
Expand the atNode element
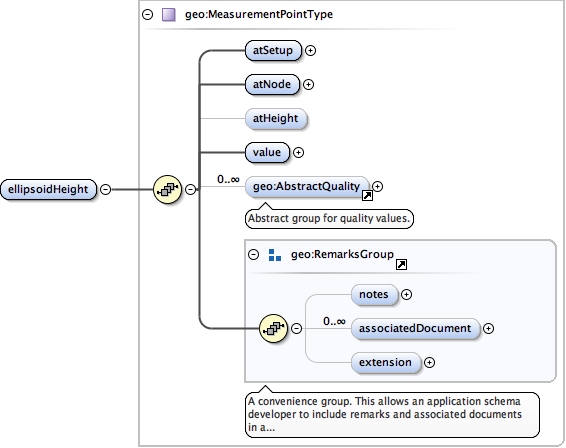pyautogui.click(x=308, y=84)
